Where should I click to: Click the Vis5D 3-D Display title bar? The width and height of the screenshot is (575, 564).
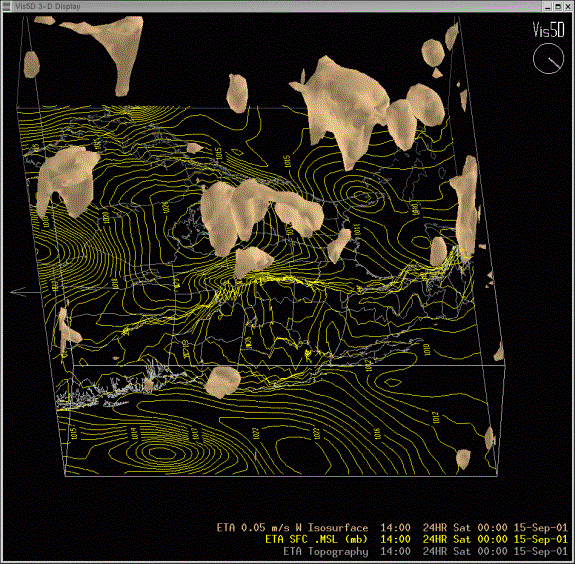click(x=275, y=6)
